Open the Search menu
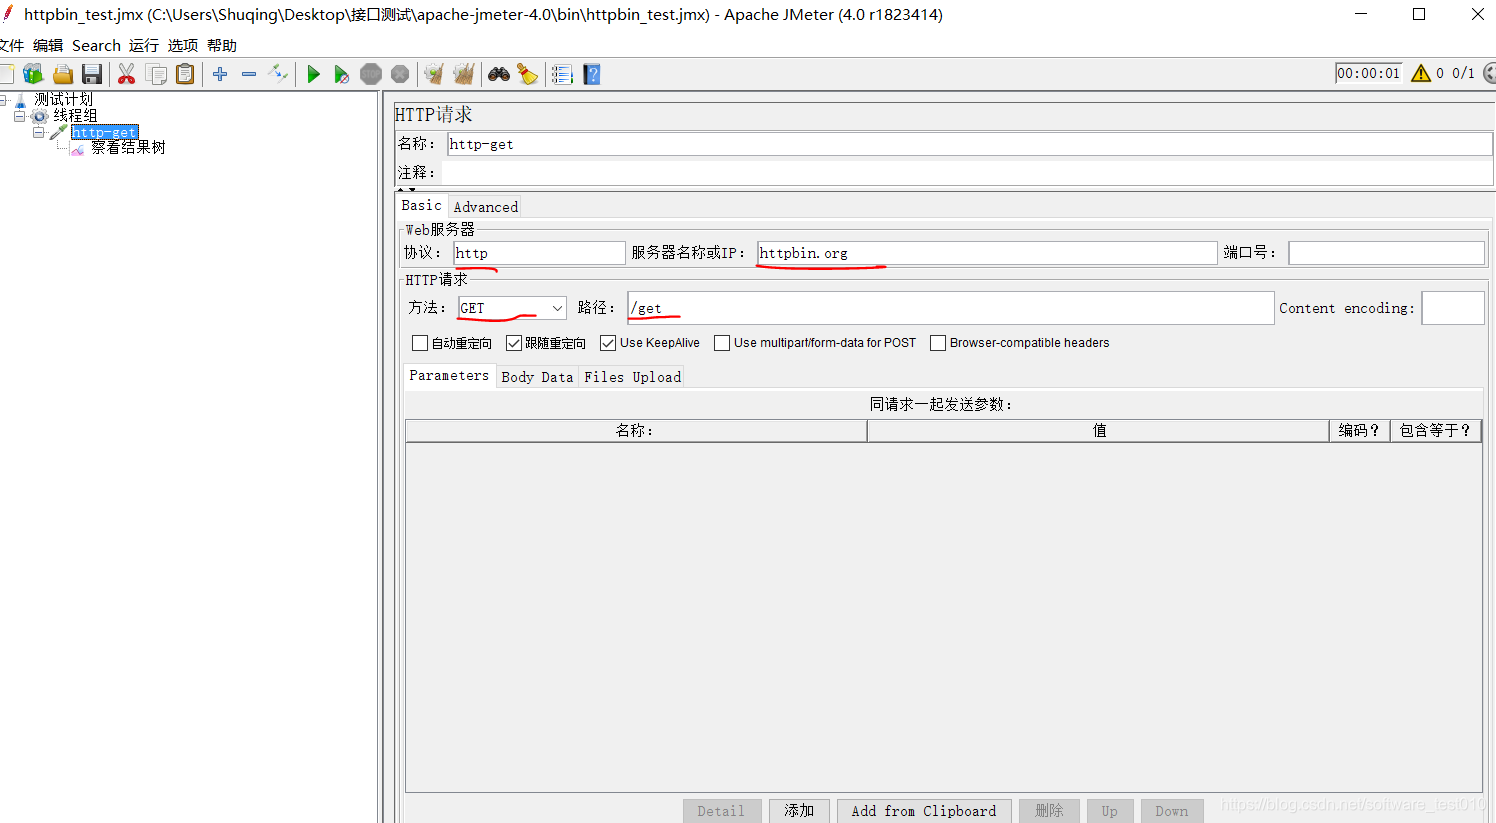 click(96, 46)
